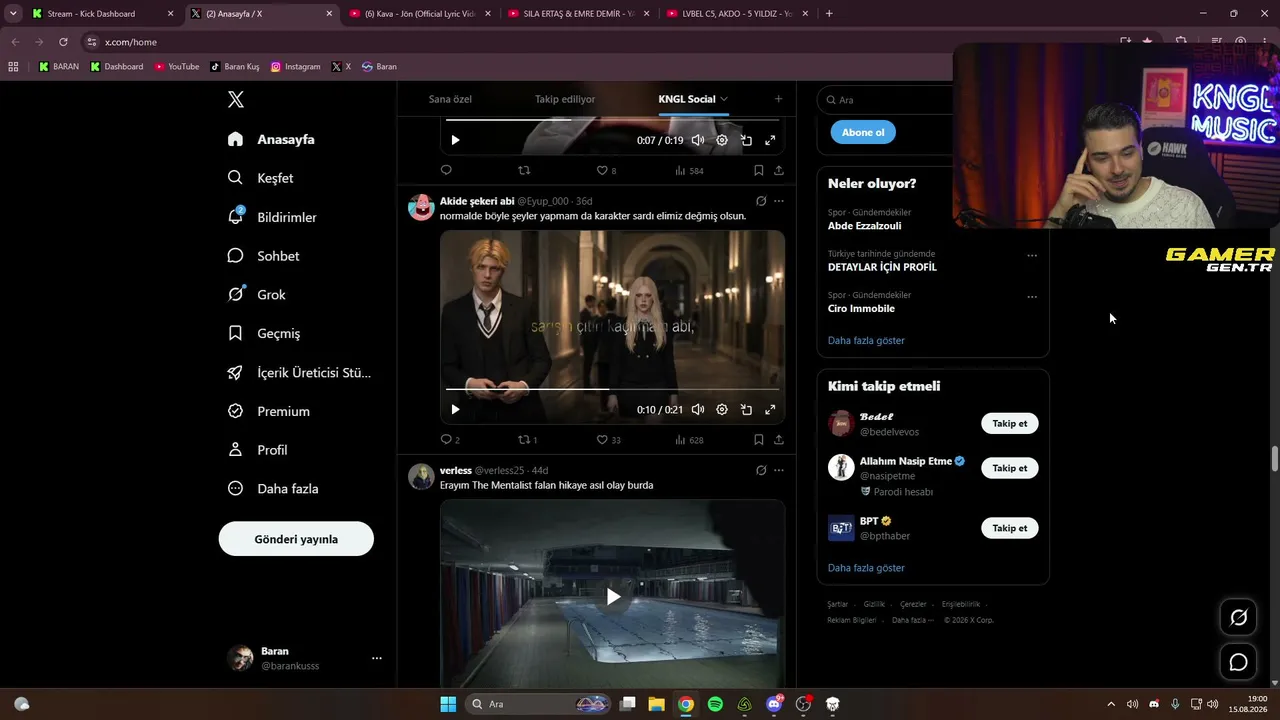Click the Abone ol button

[863, 132]
